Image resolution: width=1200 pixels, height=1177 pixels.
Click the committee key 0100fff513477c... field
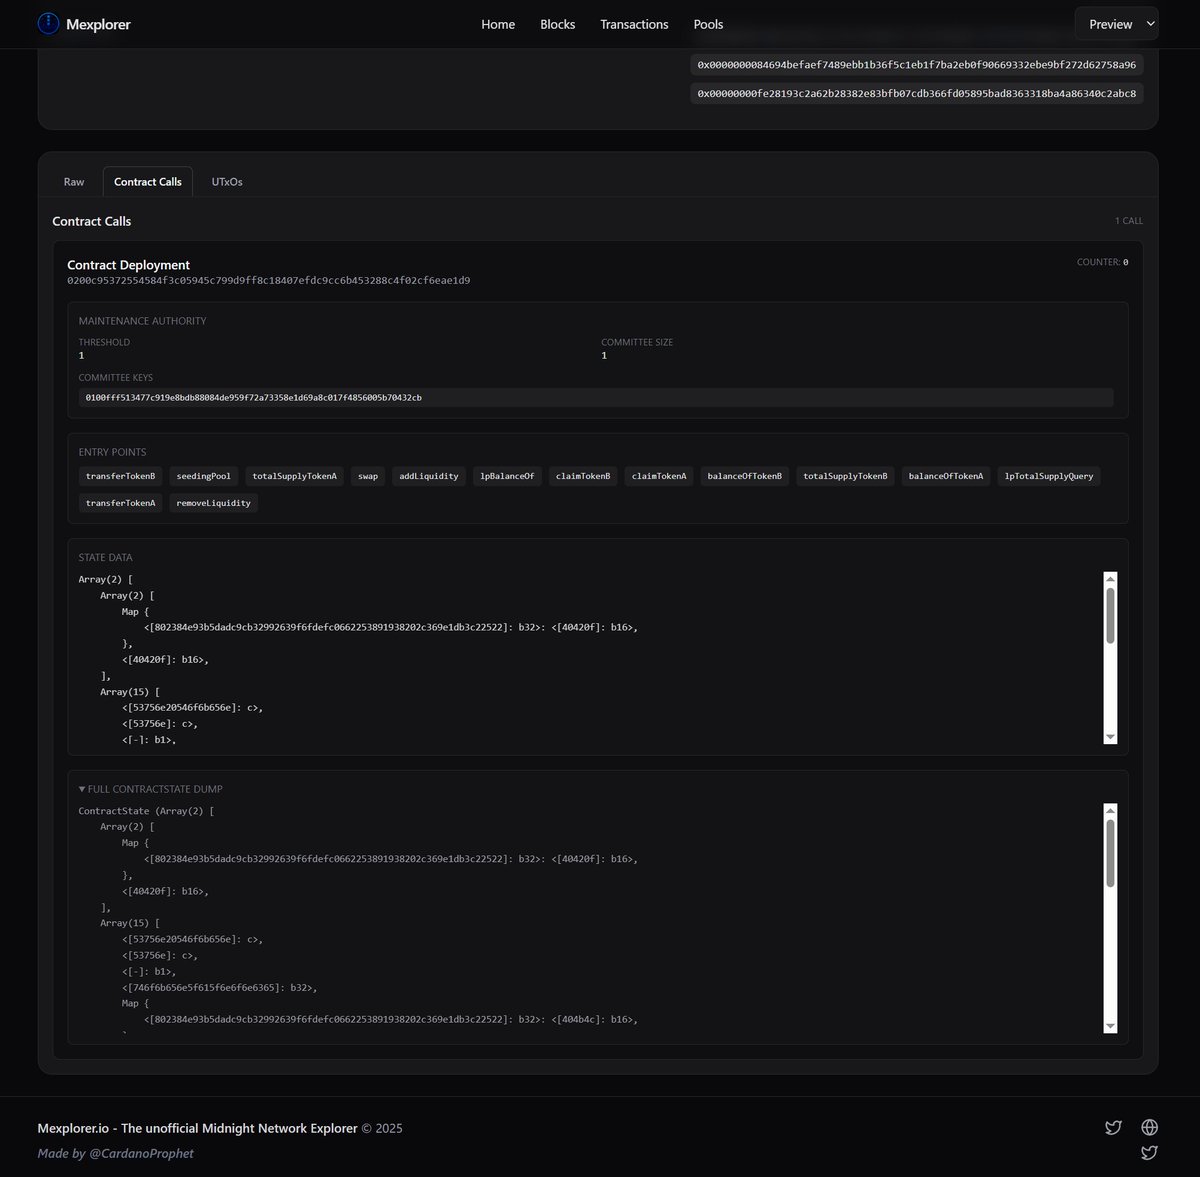point(596,397)
